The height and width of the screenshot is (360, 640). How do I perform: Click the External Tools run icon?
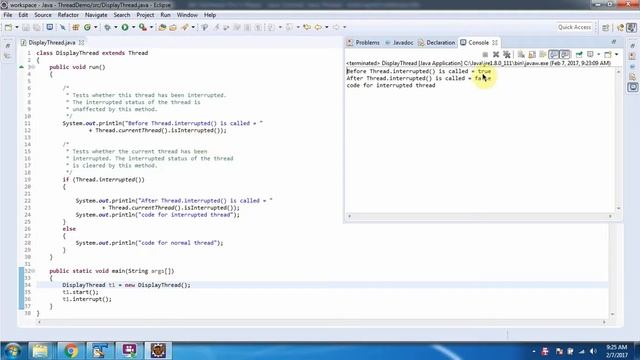(143, 27)
